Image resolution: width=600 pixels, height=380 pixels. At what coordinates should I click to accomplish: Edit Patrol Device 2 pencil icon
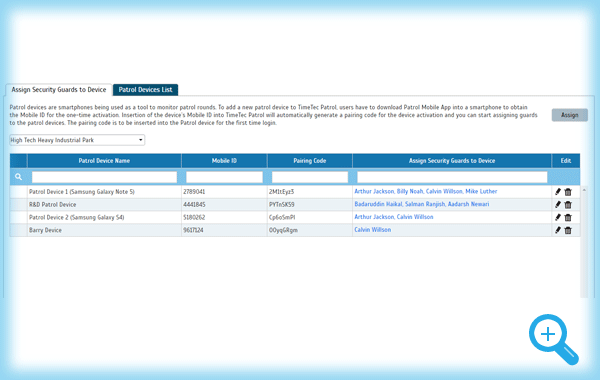pyautogui.click(x=558, y=217)
